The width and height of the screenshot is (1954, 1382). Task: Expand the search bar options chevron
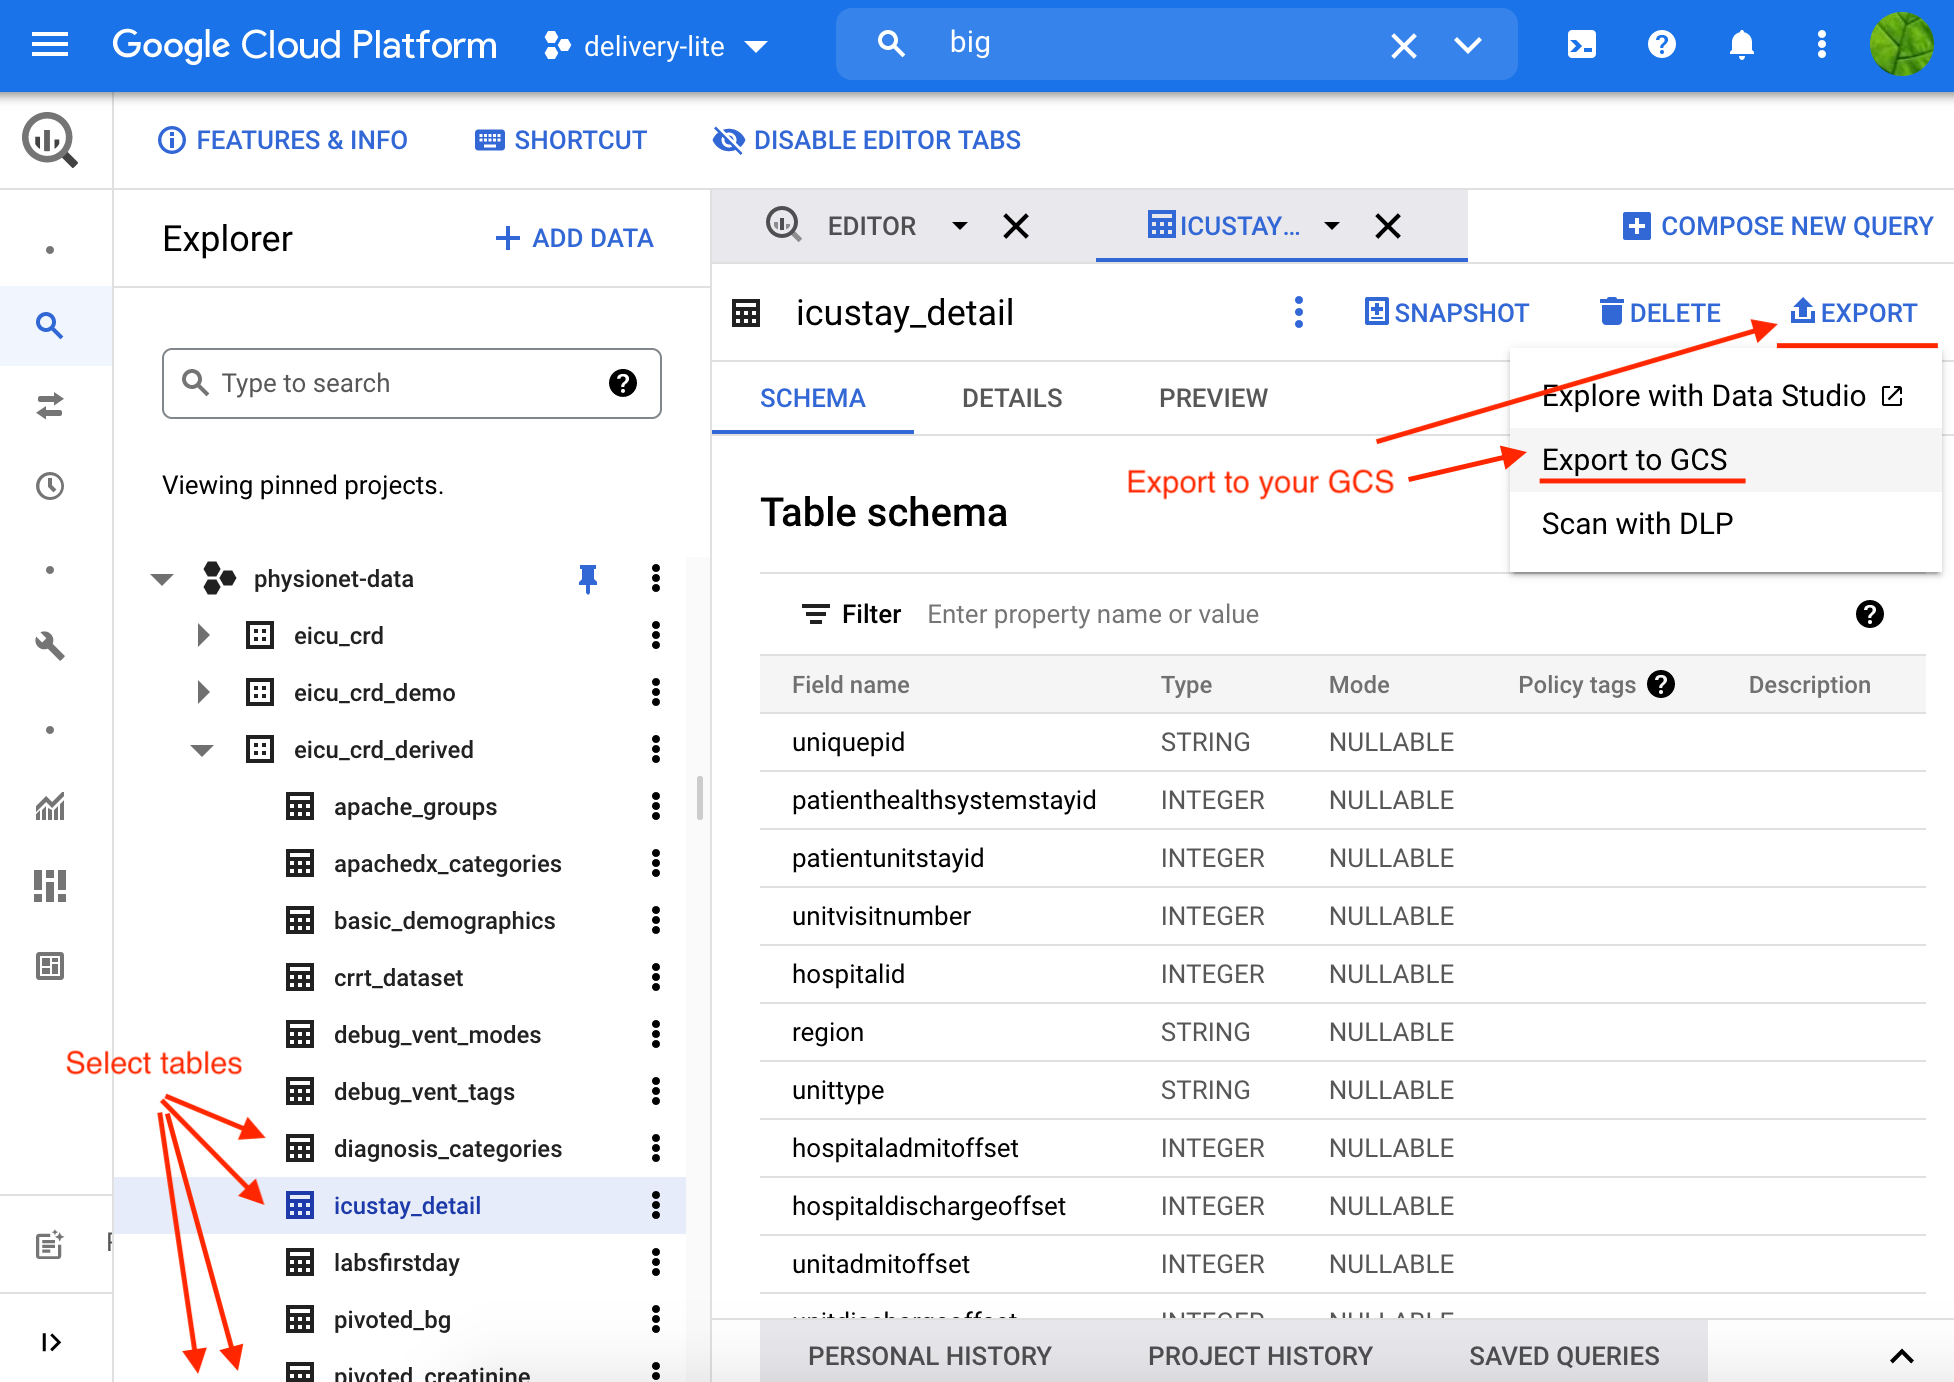tap(1467, 45)
